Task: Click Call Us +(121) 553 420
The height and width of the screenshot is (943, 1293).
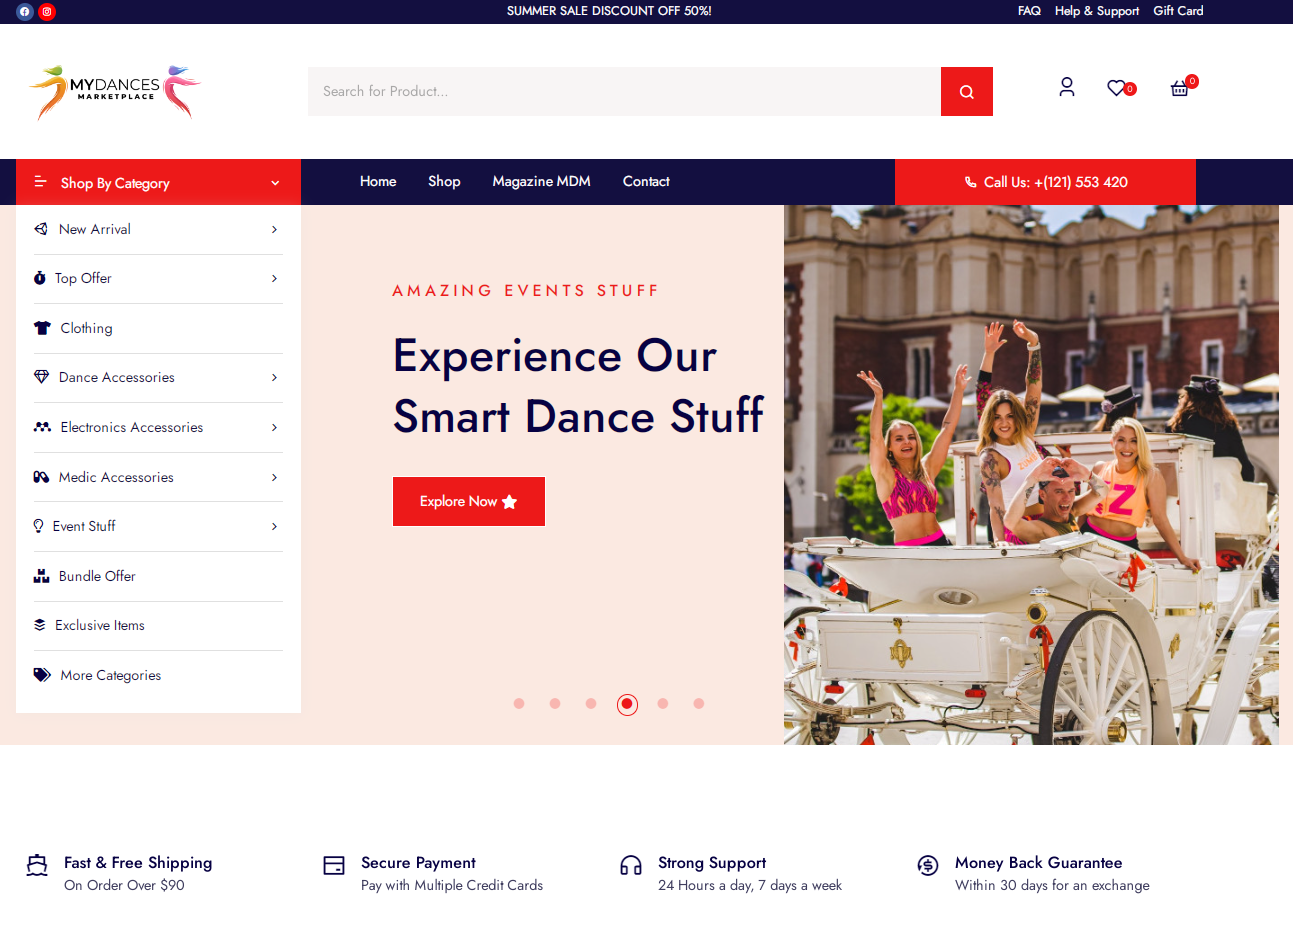Action: [x=1045, y=182]
